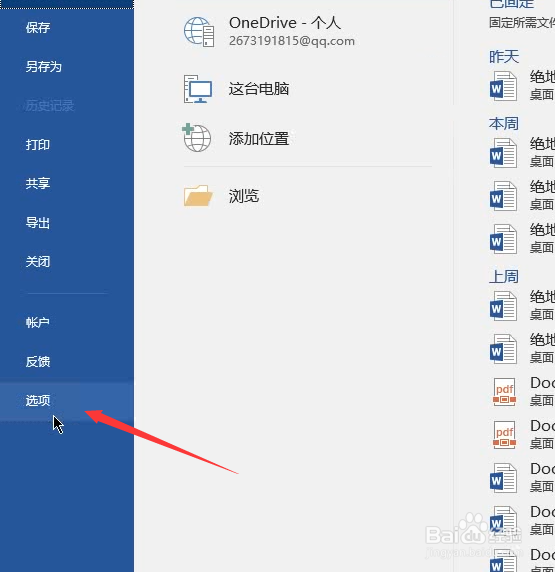Click the 上周 group header
The width and height of the screenshot is (555, 572).
point(504,277)
